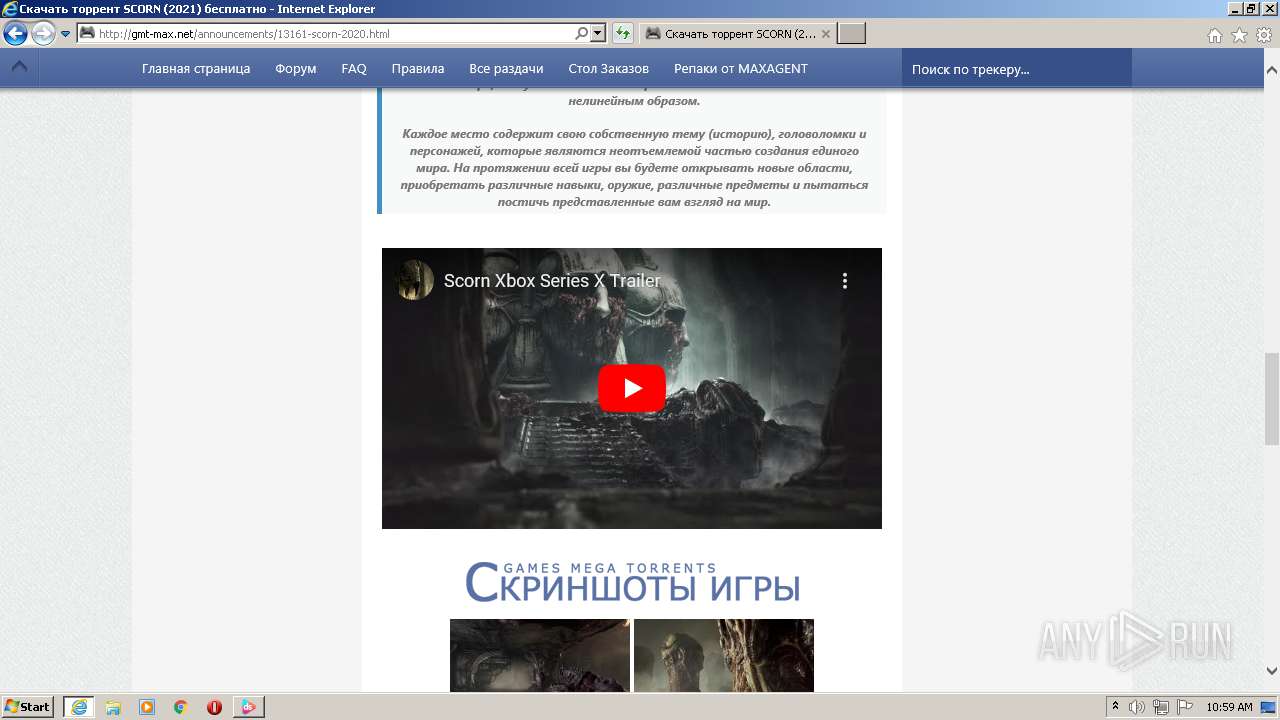Click the volume speaker tray icon
The height and width of the screenshot is (720, 1280).
[x=1137, y=707]
